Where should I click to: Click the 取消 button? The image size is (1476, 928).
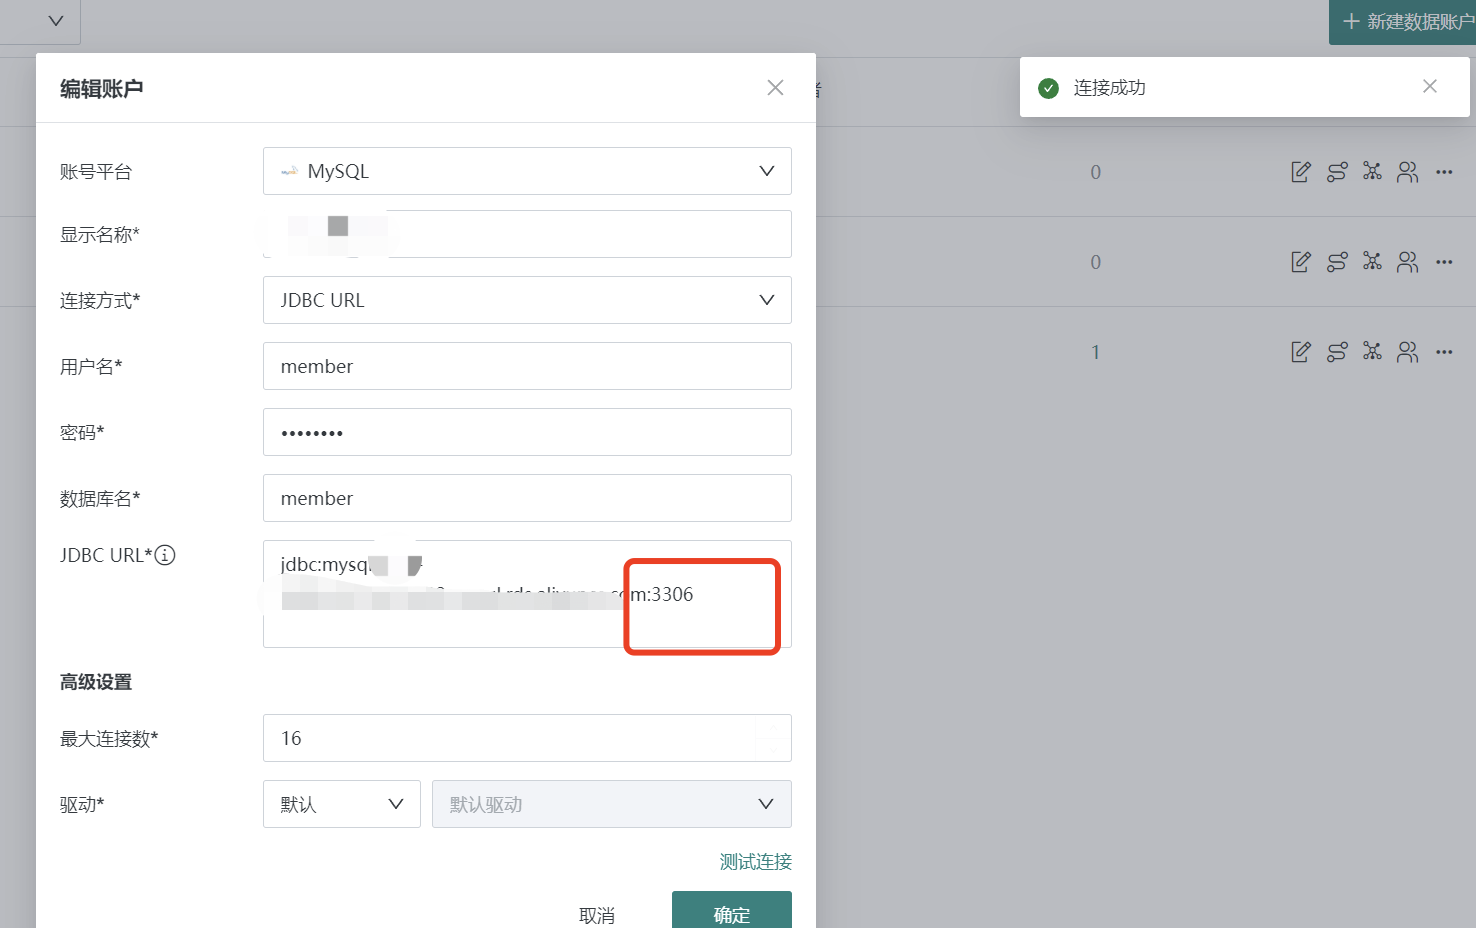coord(597,915)
